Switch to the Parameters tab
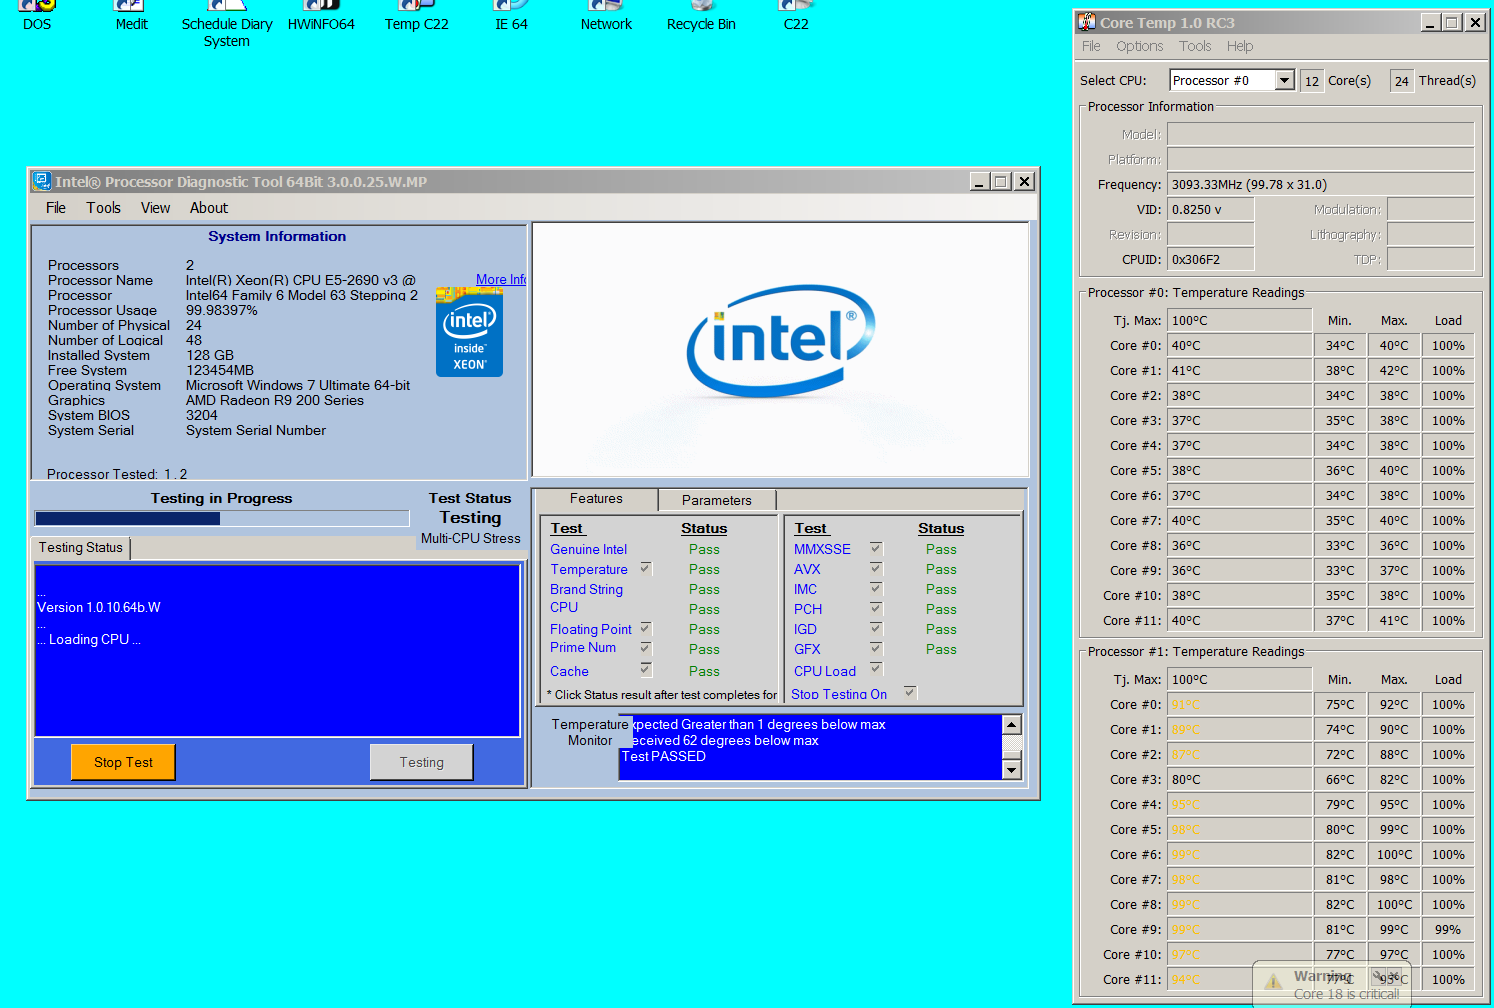 pos(716,500)
